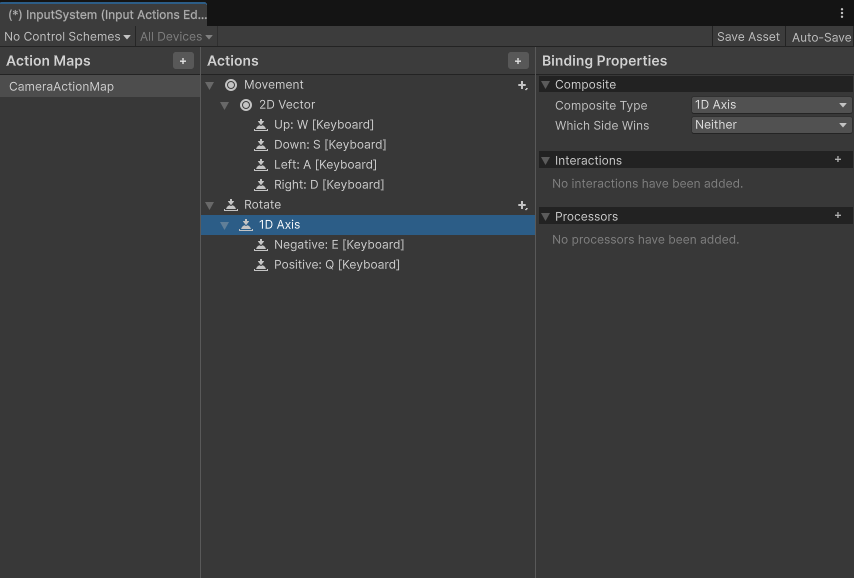The image size is (854, 578).
Task: Select the Negative: E [Keyboard] binding
Action: coord(338,245)
